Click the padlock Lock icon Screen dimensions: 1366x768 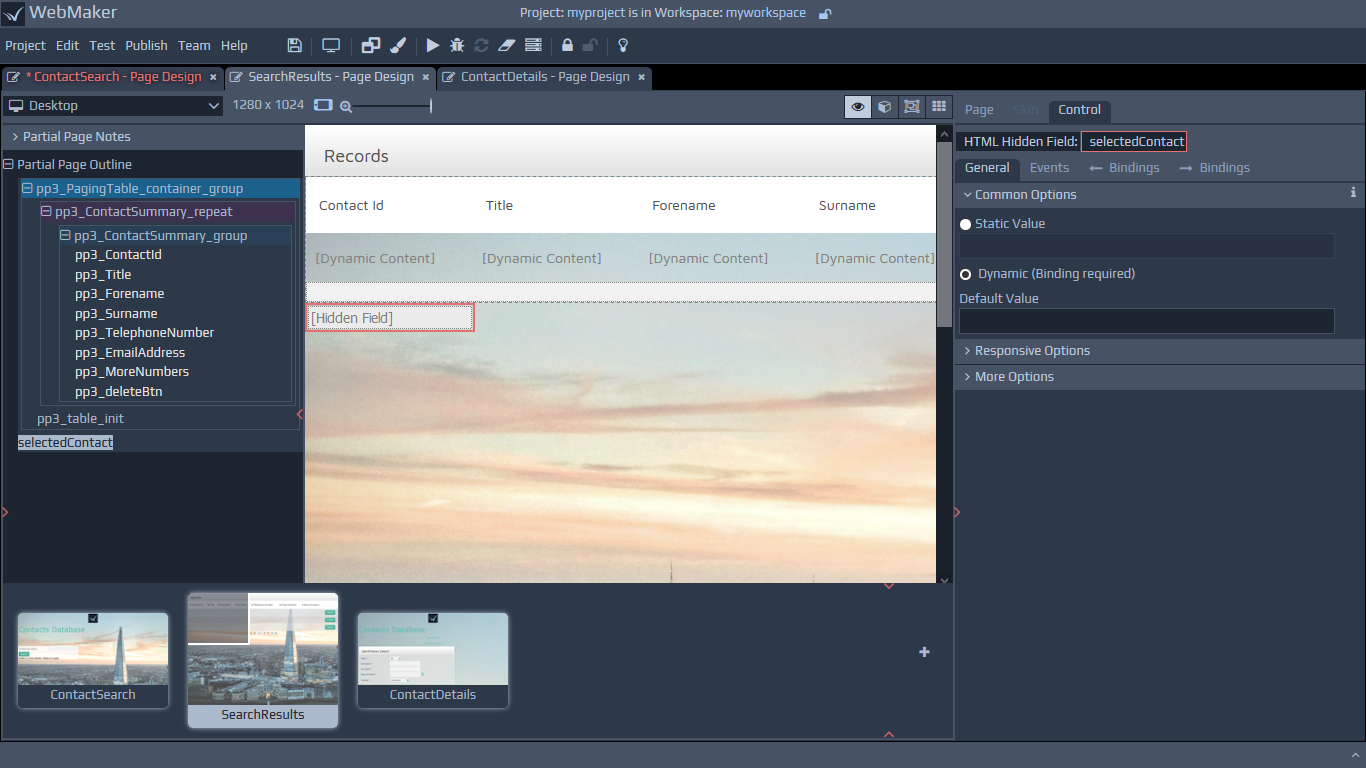[x=567, y=45]
